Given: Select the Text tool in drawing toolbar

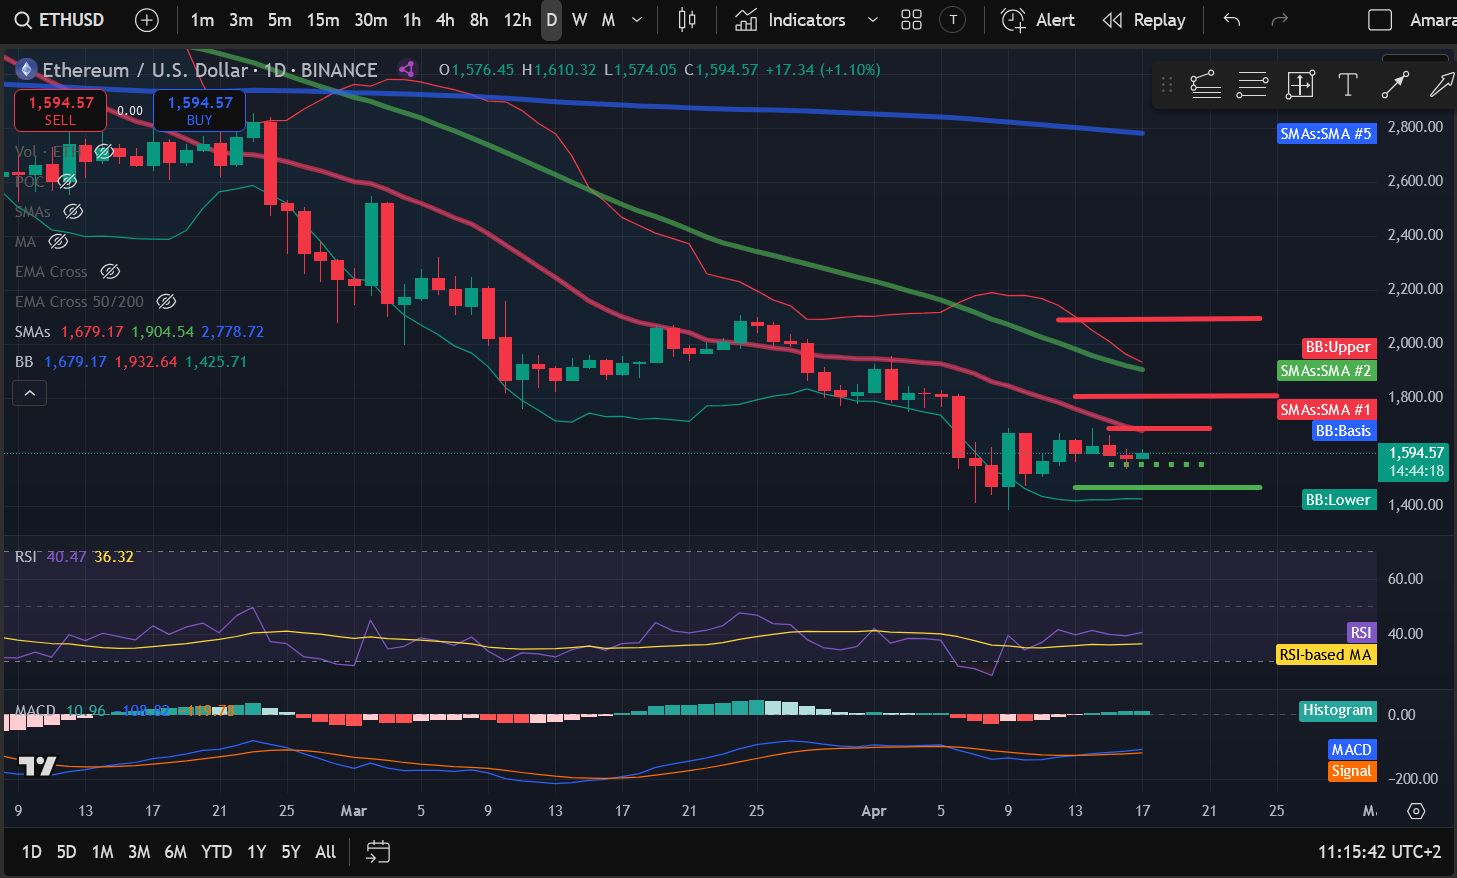Looking at the screenshot, I should pyautogui.click(x=1347, y=86).
